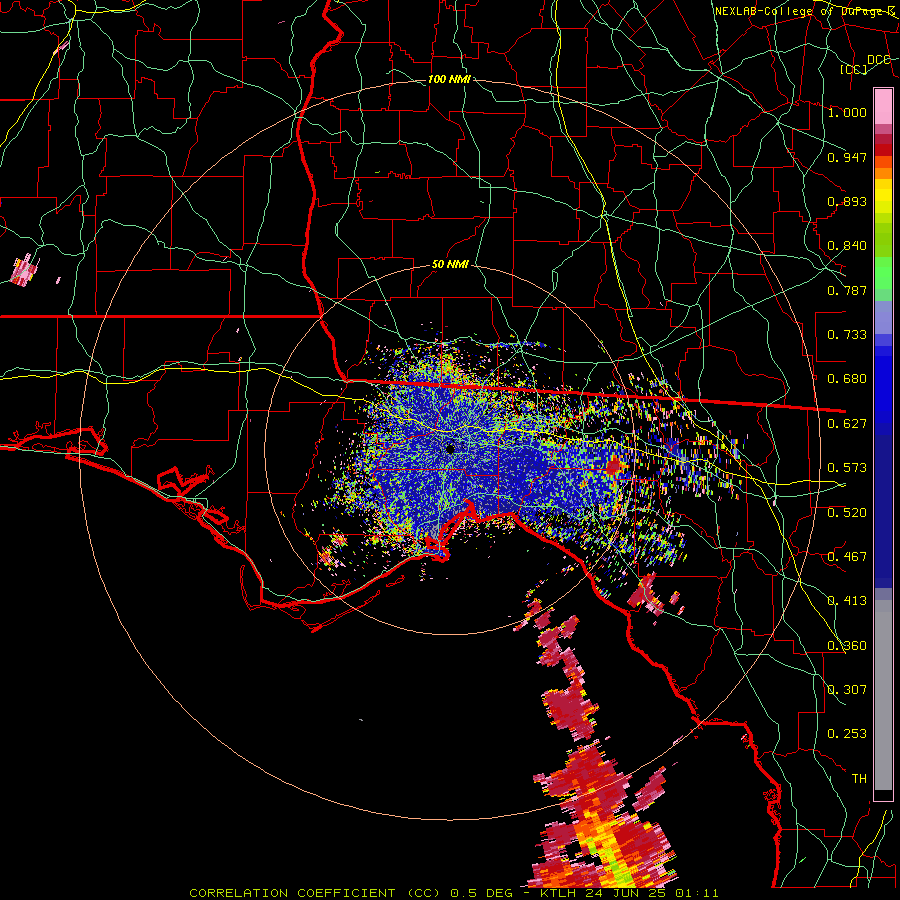
Task: Click the 0.893 scale value
Action: coord(847,201)
